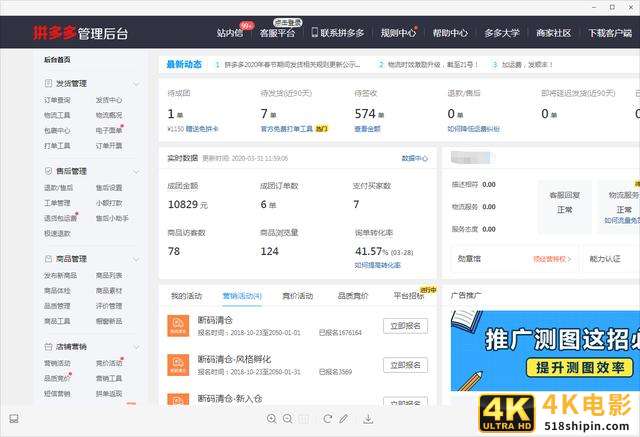
Task: Open 订单查询 in the sidebar
Action: click(57, 100)
